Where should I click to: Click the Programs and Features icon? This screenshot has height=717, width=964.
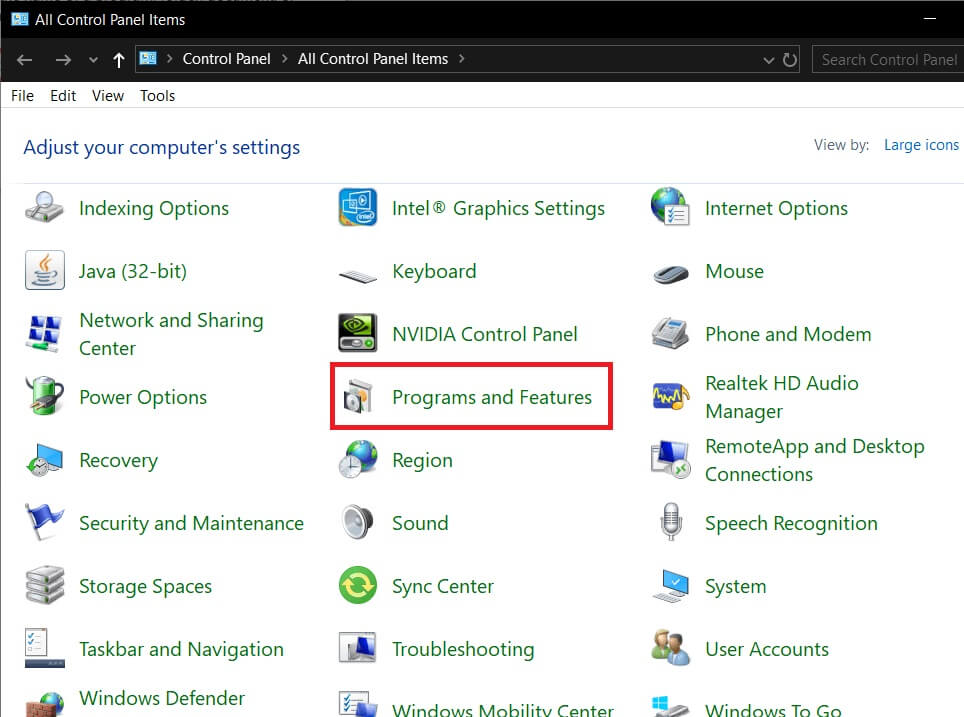tap(358, 397)
